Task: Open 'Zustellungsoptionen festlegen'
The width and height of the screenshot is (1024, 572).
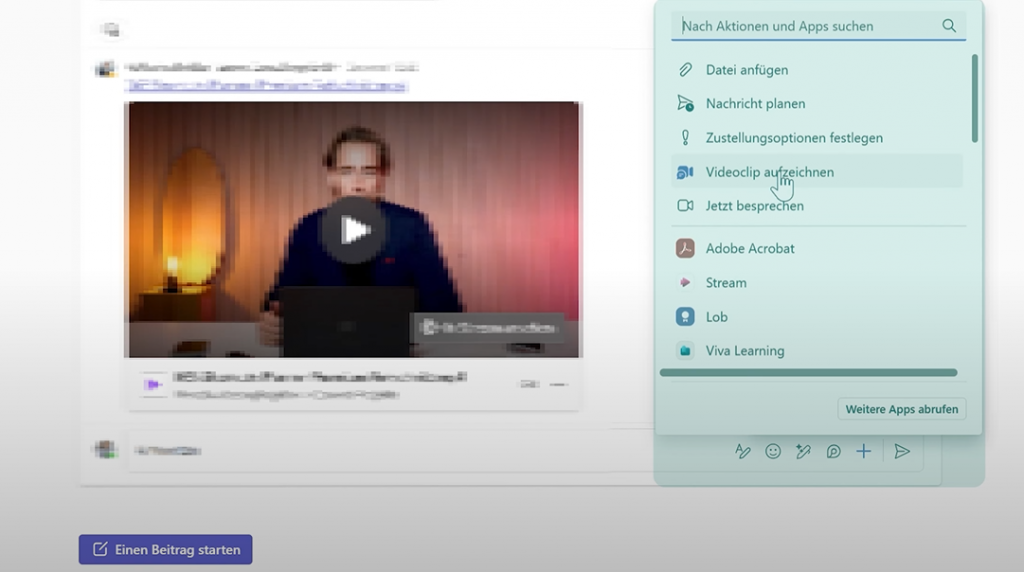Action: [x=816, y=138]
